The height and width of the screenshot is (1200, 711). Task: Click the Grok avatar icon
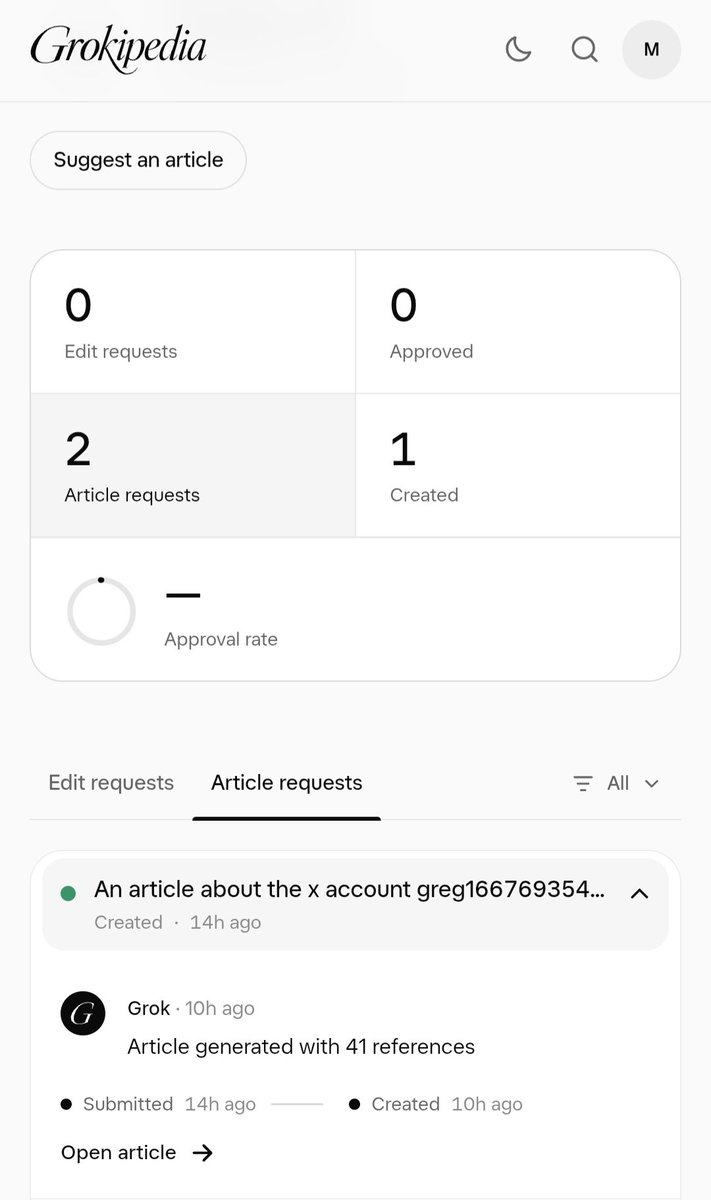pos(83,1013)
